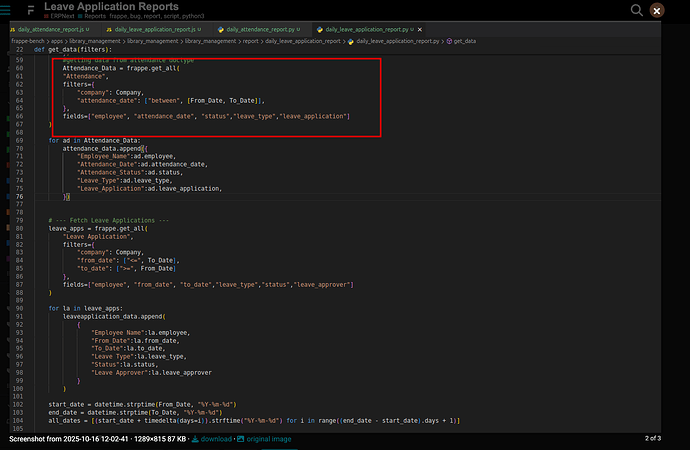690x450 pixels.
Task: Close the screenshot lightbox
Action: pyautogui.click(x=657, y=10)
